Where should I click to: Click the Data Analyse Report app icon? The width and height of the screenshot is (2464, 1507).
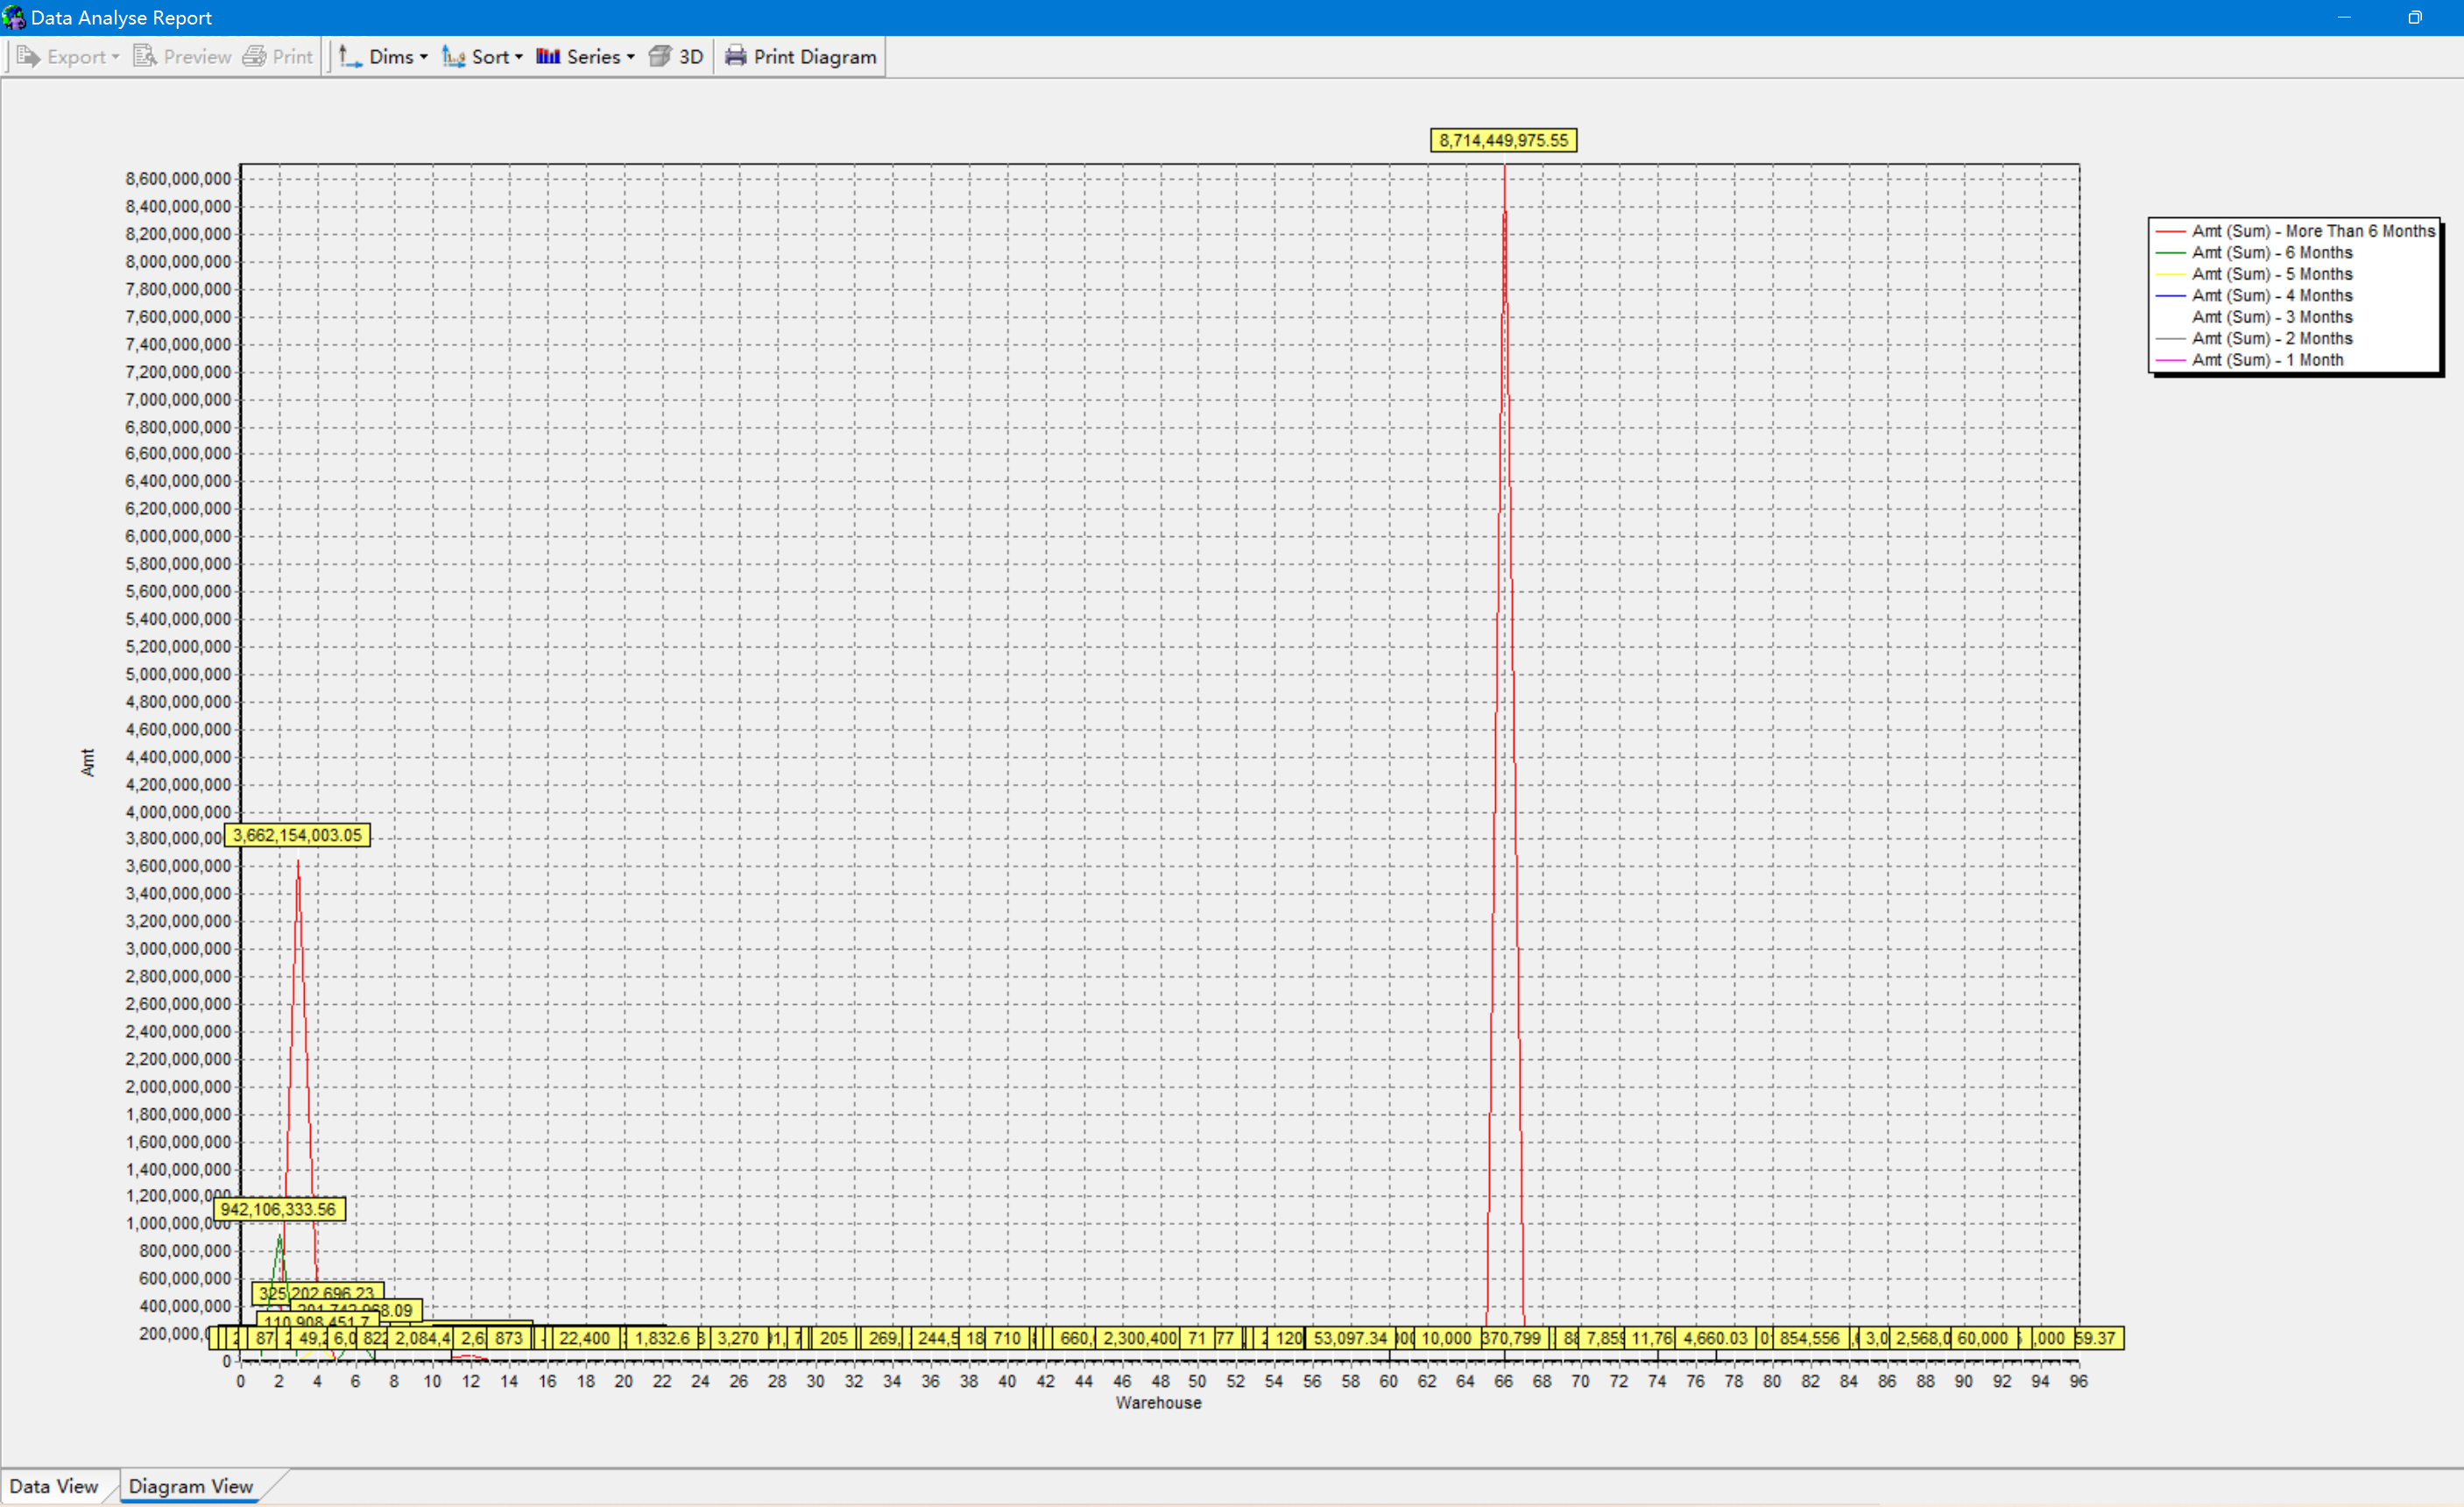[14, 18]
